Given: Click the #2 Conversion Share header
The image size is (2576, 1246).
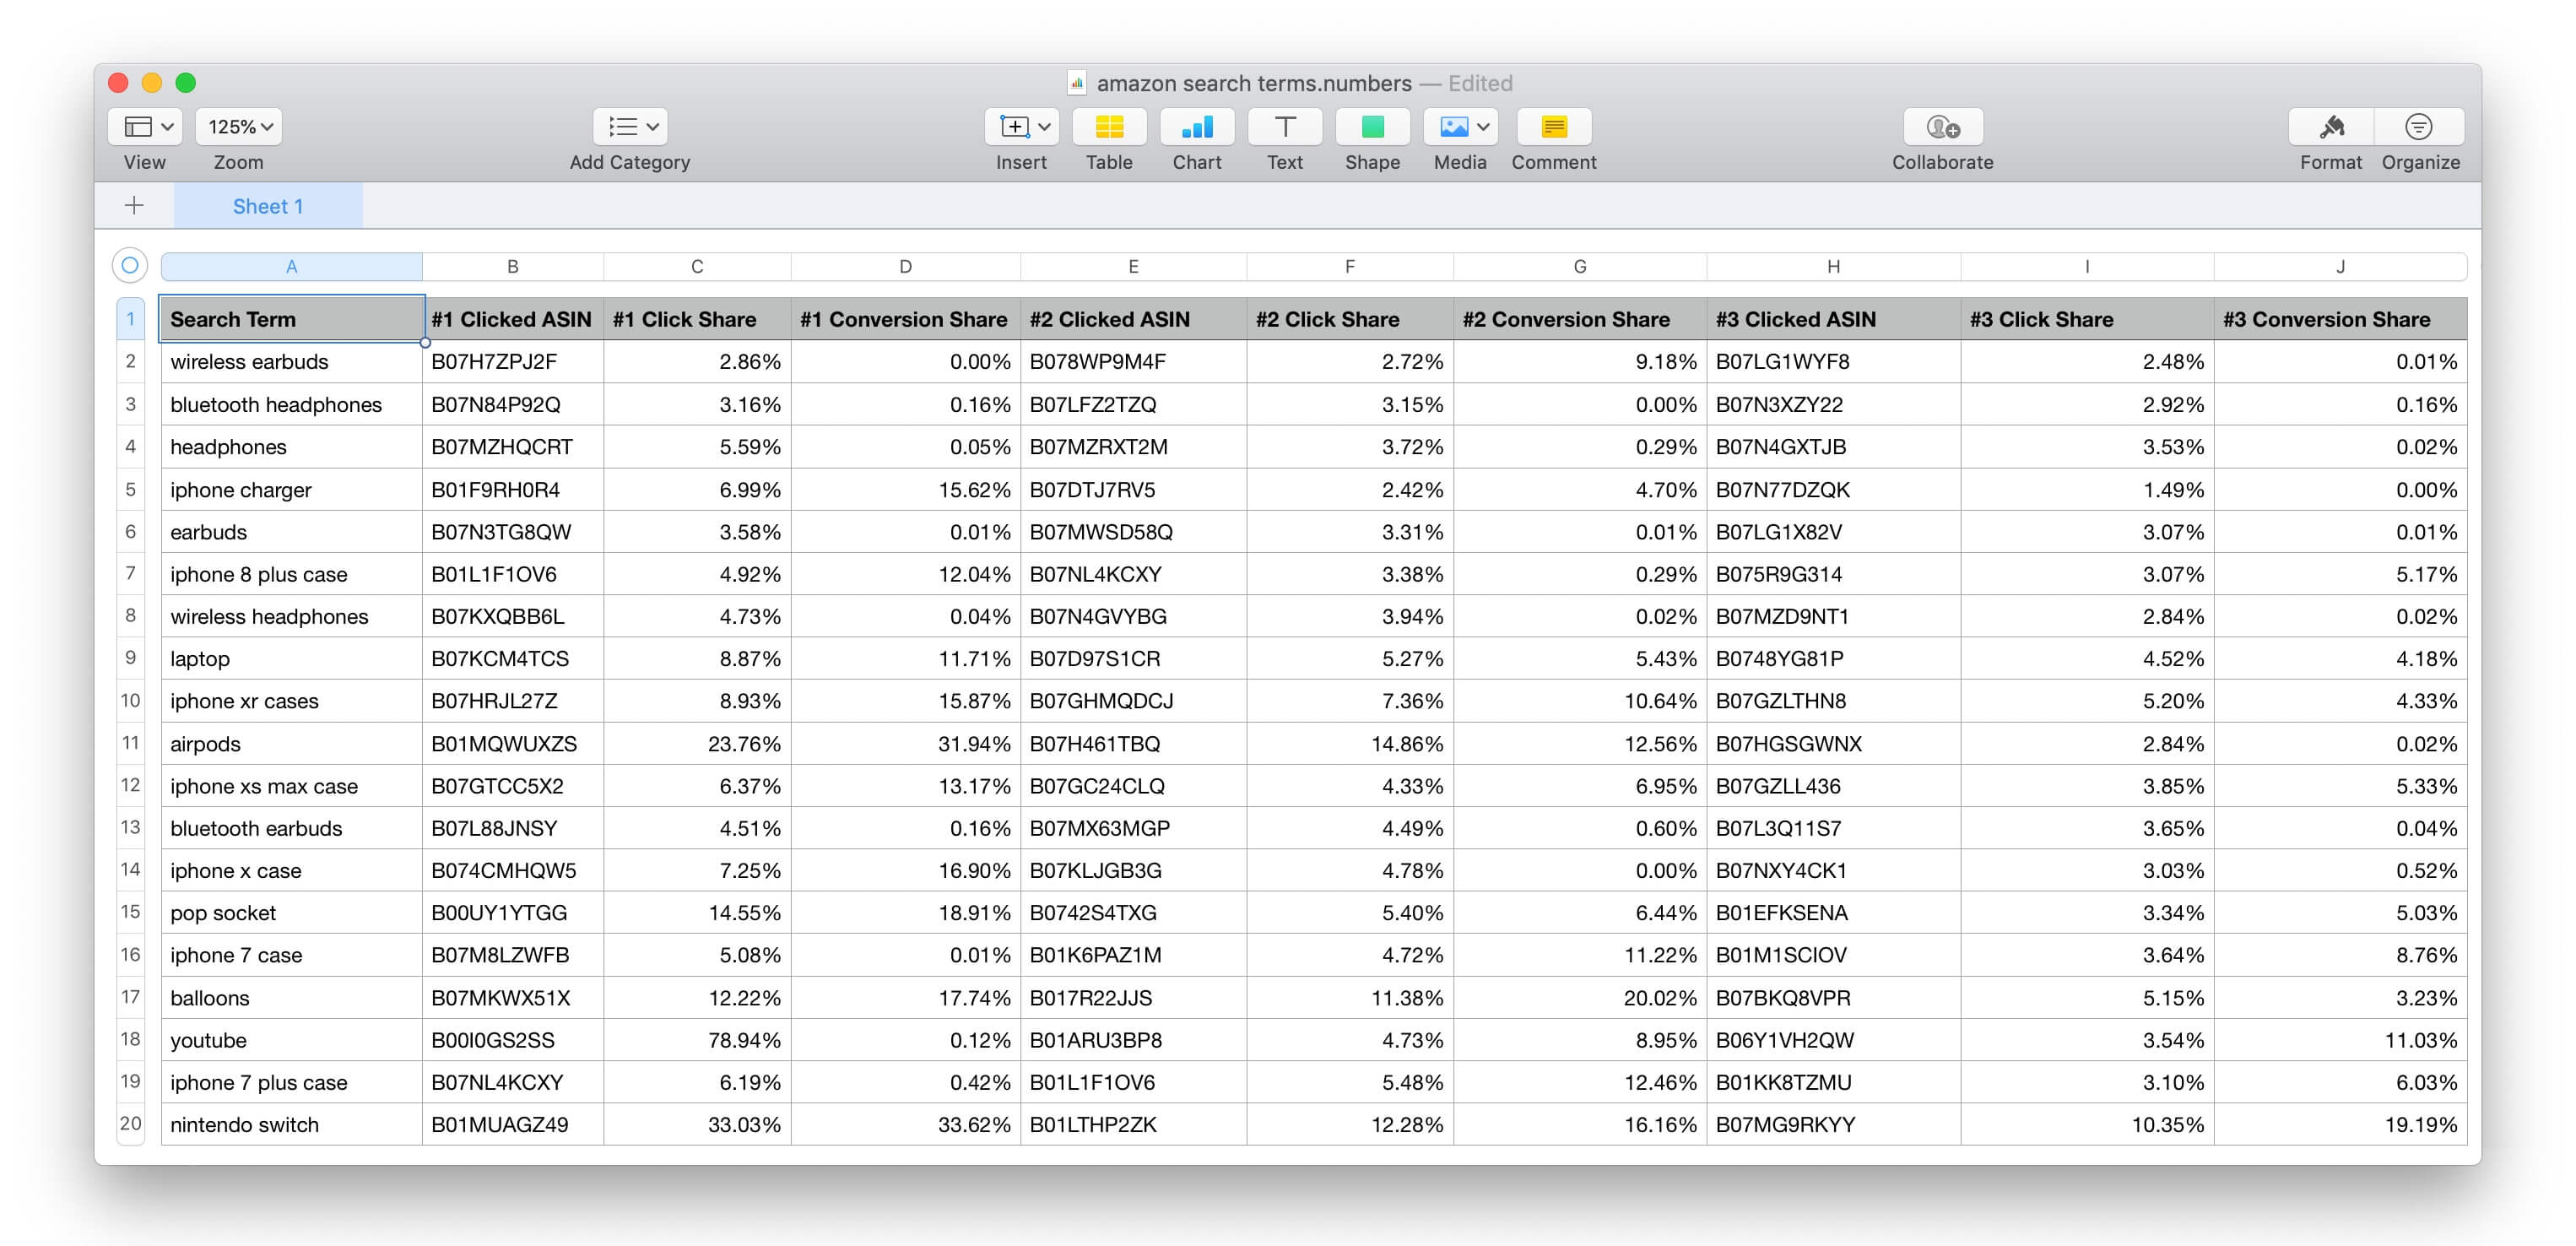Looking at the screenshot, I should pyautogui.click(x=1580, y=319).
